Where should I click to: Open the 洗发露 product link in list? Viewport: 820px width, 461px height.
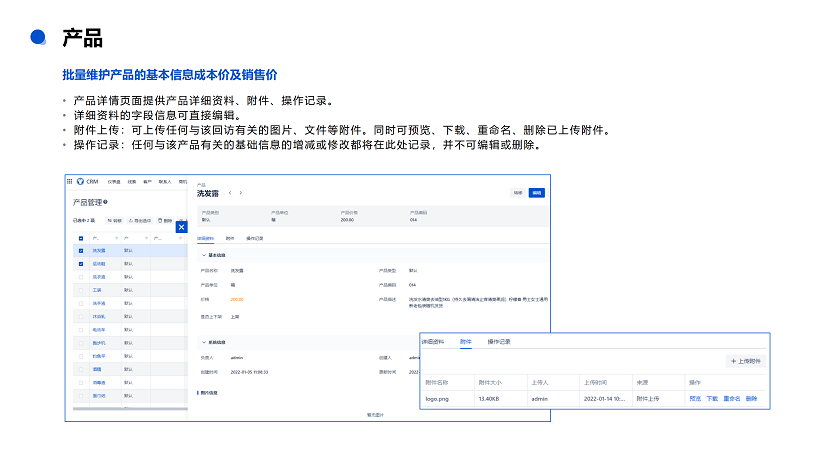pos(99,251)
